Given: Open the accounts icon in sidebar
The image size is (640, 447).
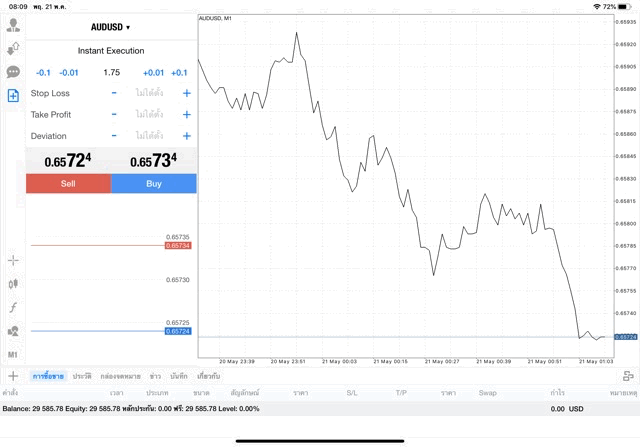Looking at the screenshot, I should click(13, 24).
